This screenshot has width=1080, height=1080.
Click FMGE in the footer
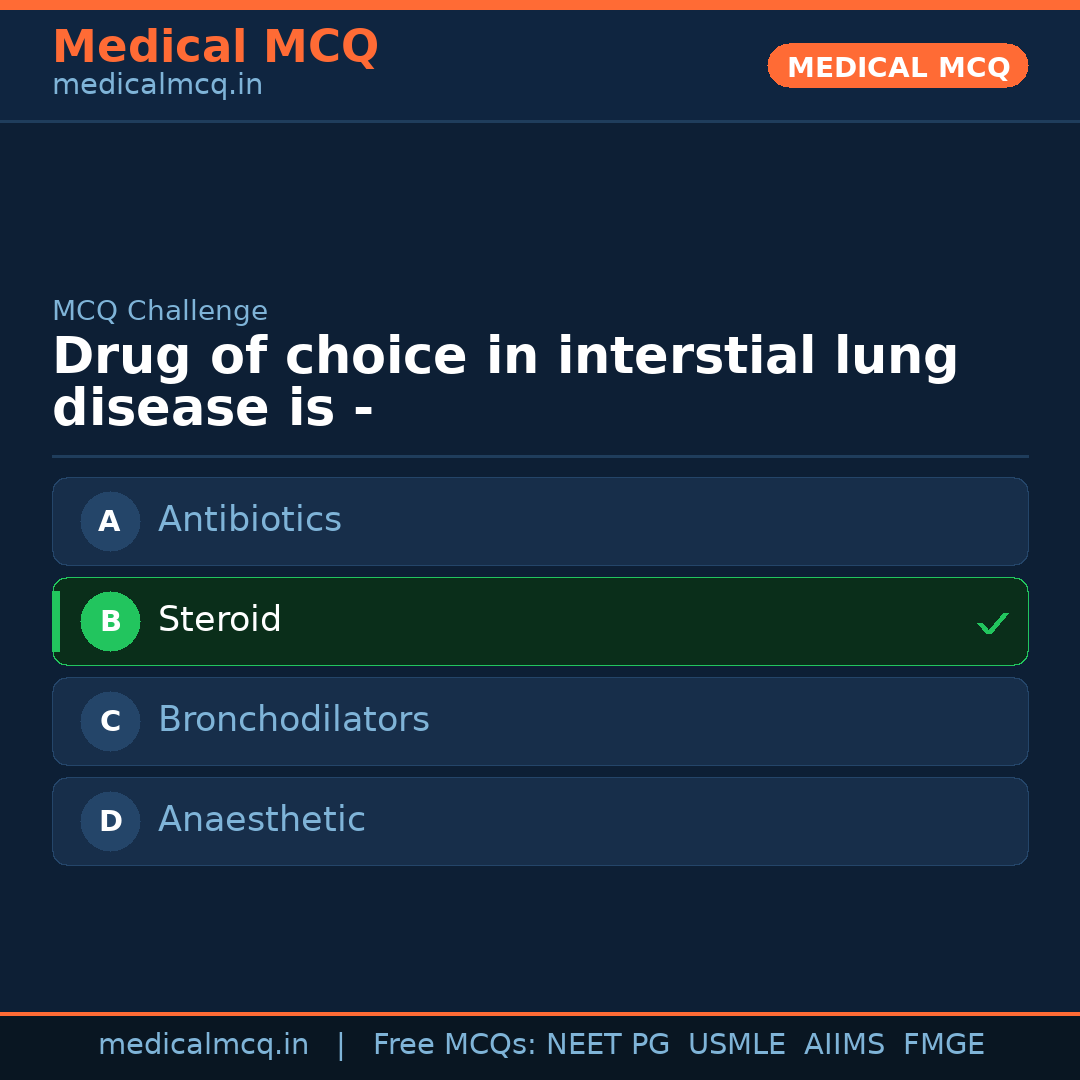[943, 1045]
